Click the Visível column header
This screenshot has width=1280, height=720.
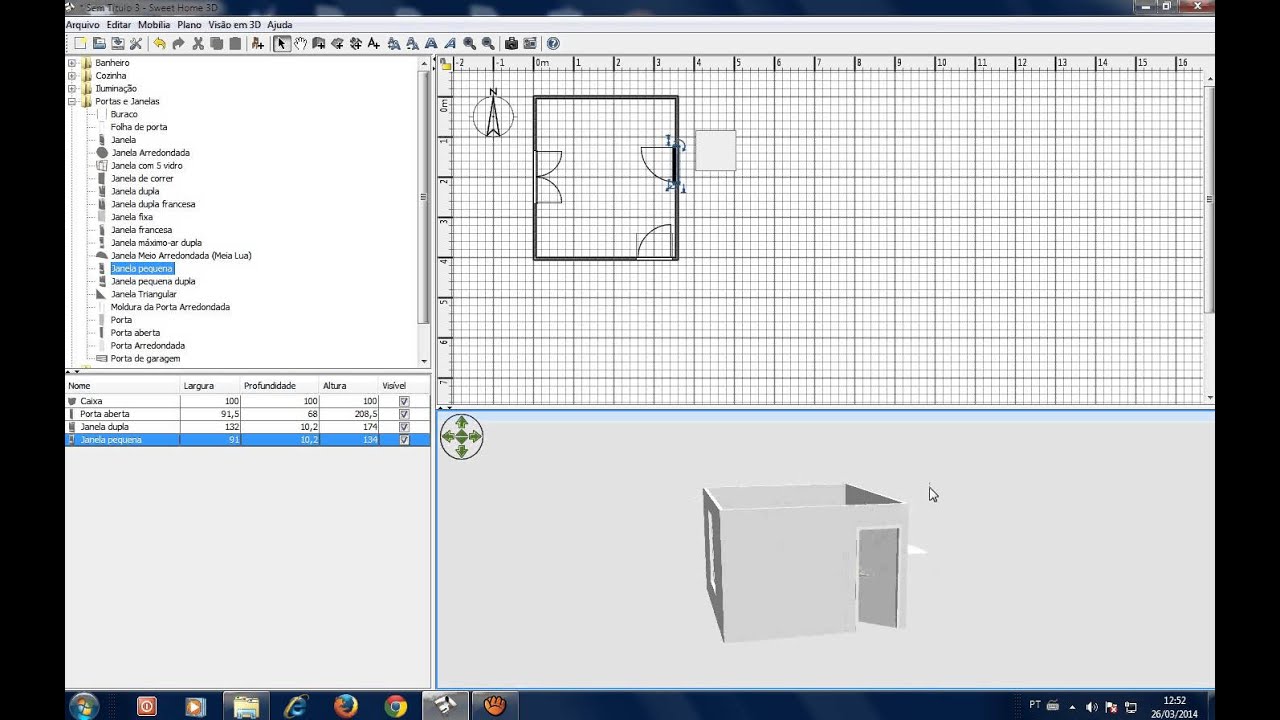coord(404,386)
